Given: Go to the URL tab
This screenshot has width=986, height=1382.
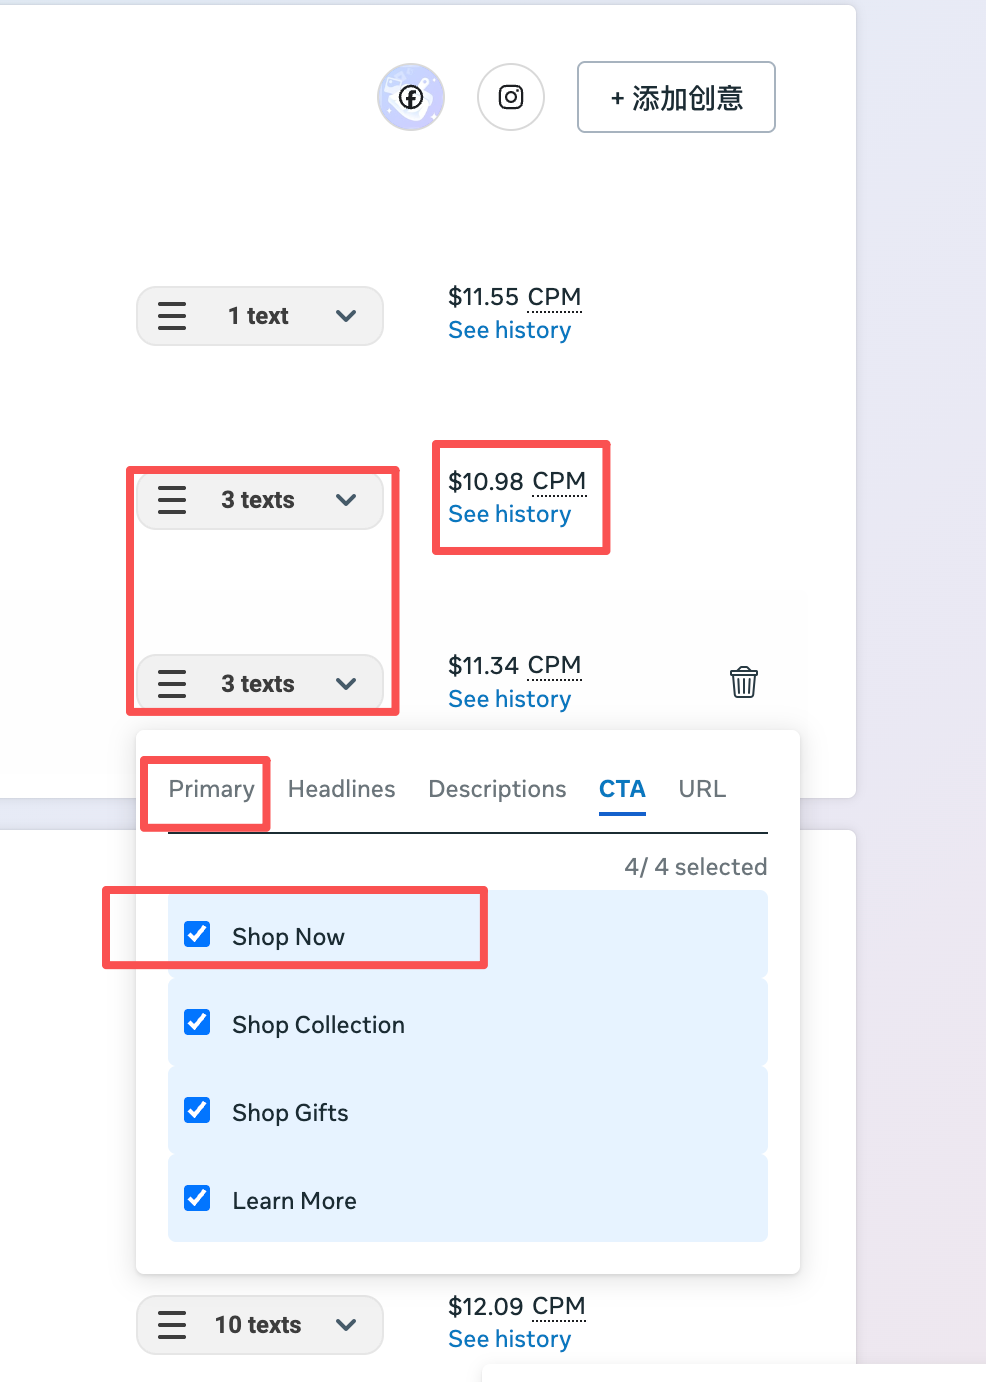Looking at the screenshot, I should [702, 789].
